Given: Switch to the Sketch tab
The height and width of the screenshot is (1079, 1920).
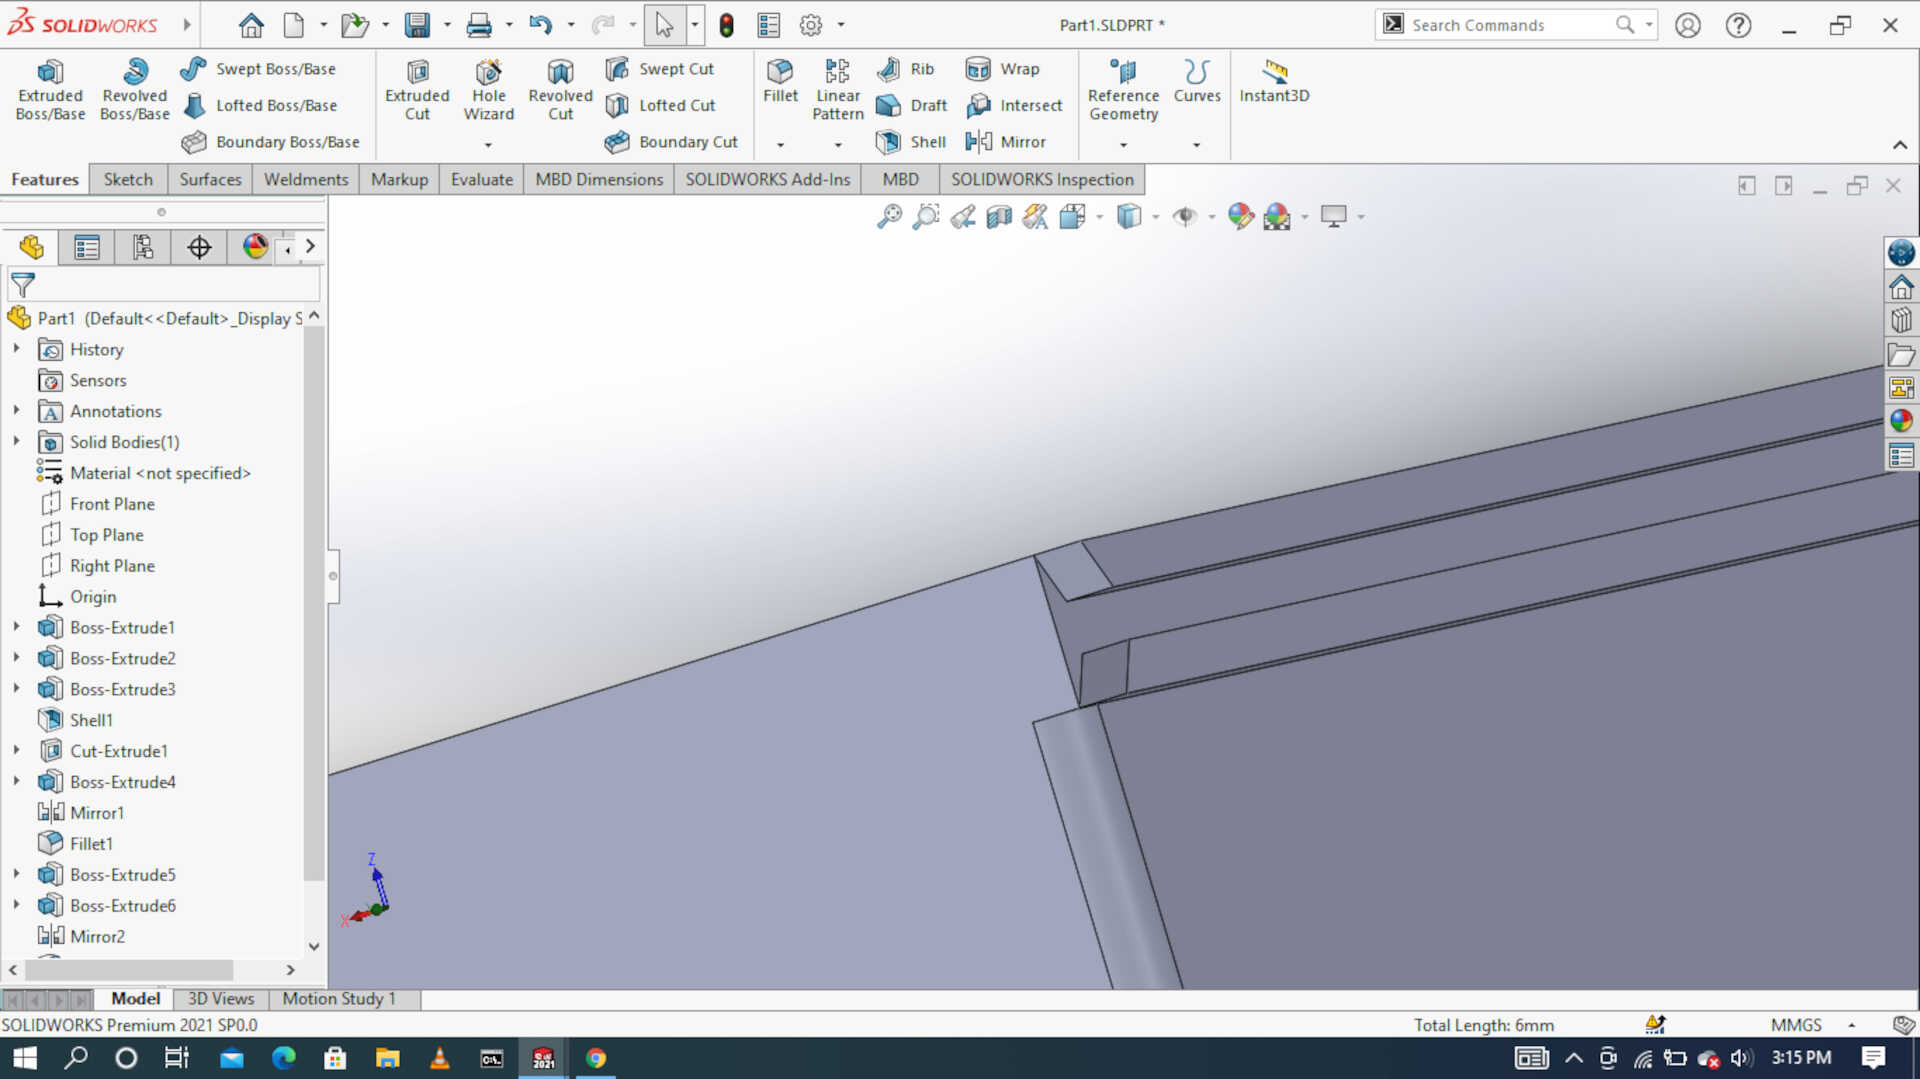Looking at the screenshot, I should pyautogui.click(x=127, y=179).
